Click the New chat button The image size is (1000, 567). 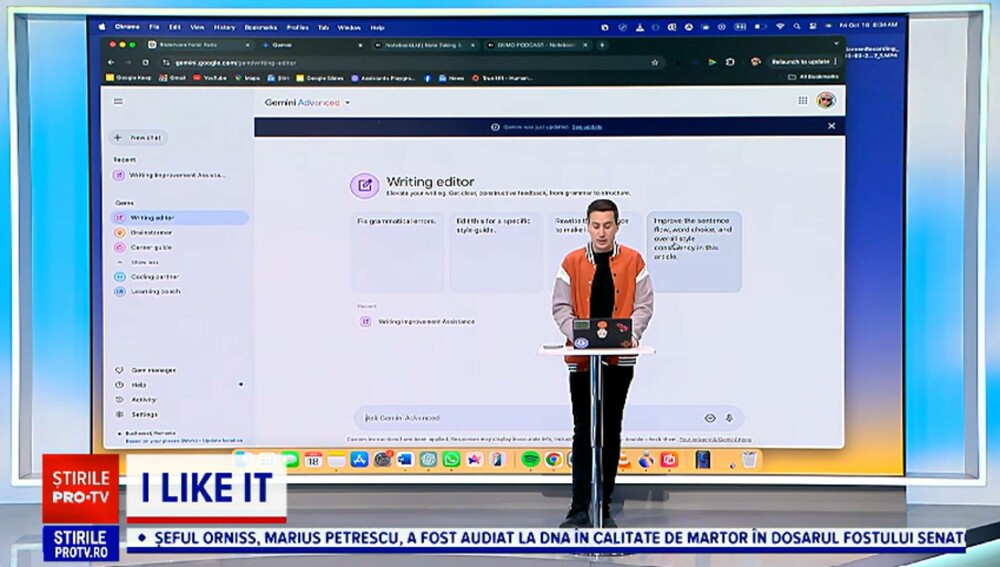point(138,138)
